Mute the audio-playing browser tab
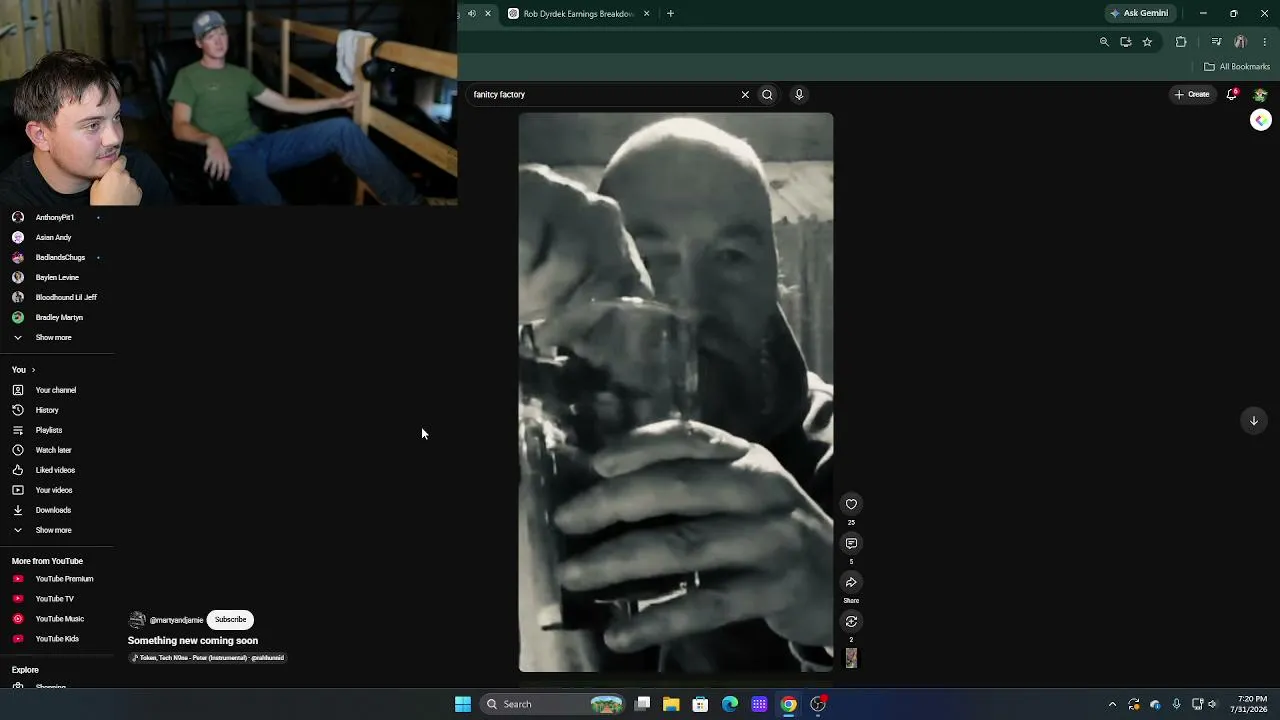The height and width of the screenshot is (720, 1280). coord(472,14)
